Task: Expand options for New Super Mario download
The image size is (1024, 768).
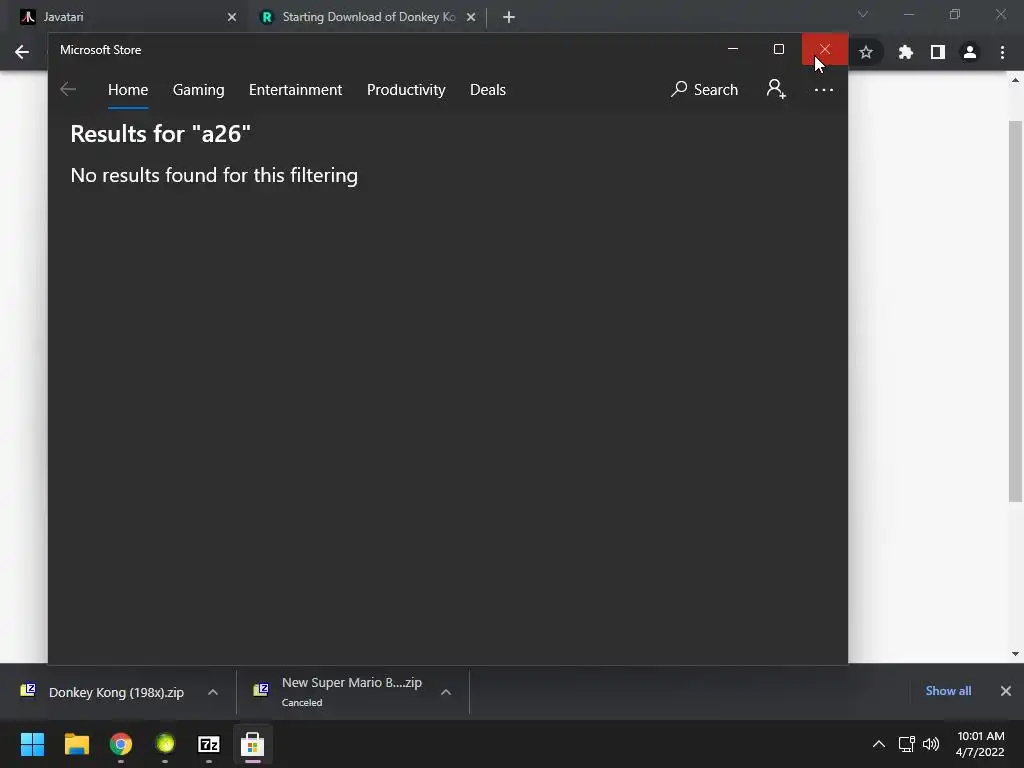Action: 446,692
